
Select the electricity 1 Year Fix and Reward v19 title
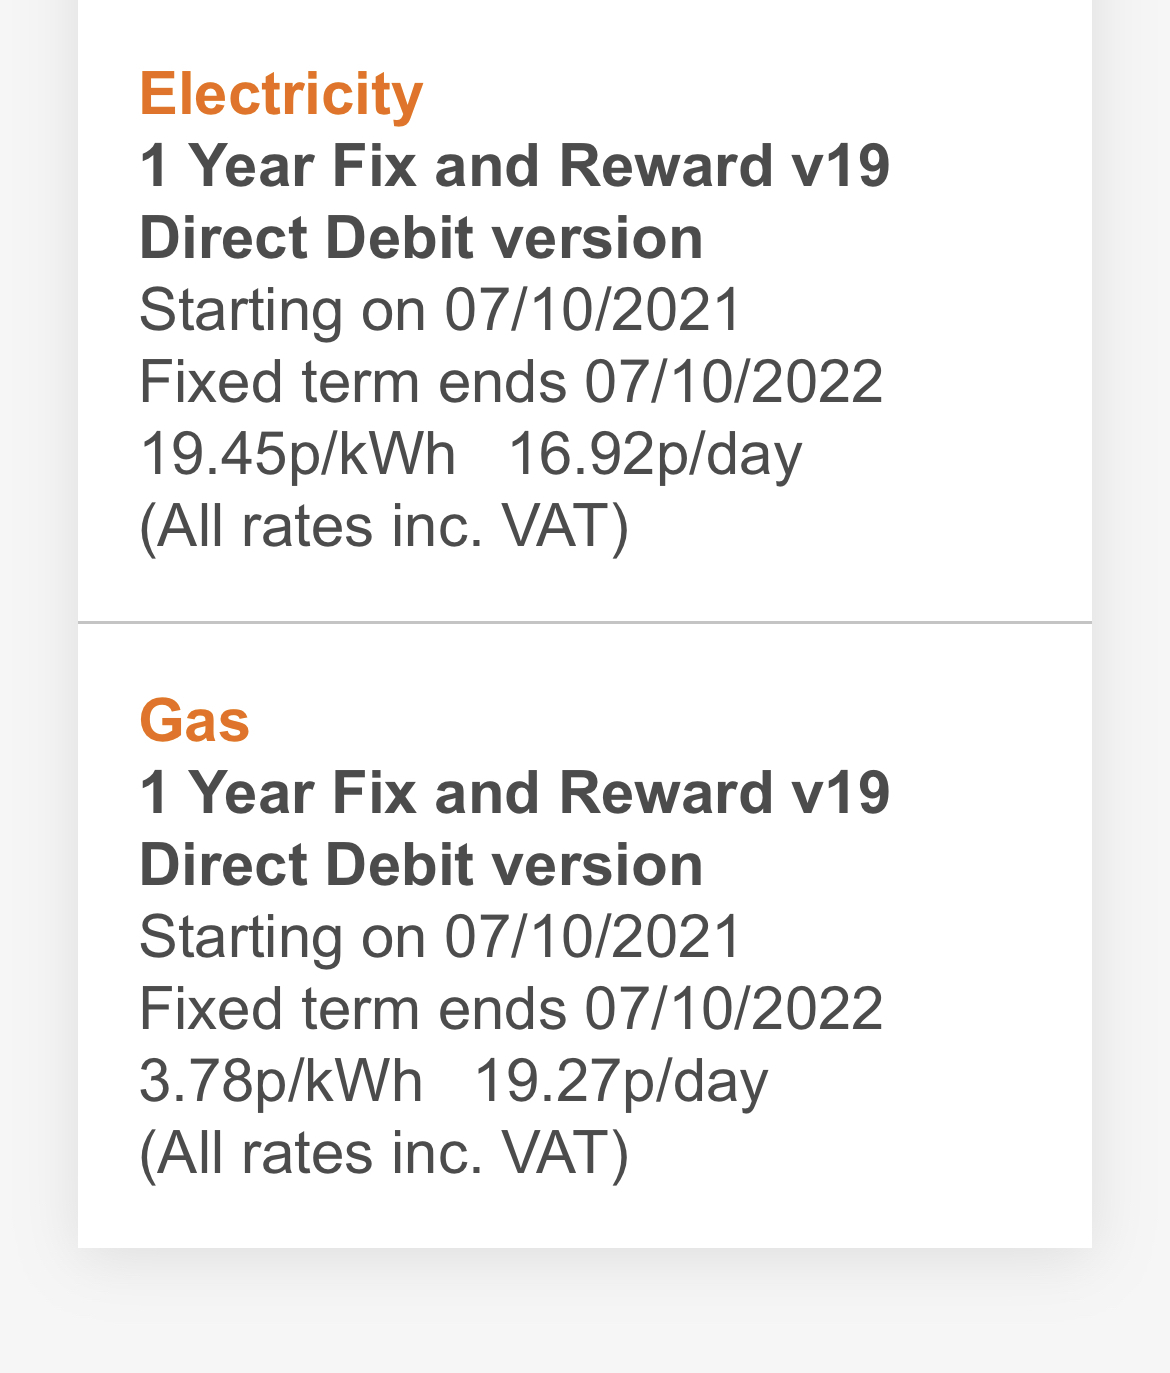tap(514, 166)
